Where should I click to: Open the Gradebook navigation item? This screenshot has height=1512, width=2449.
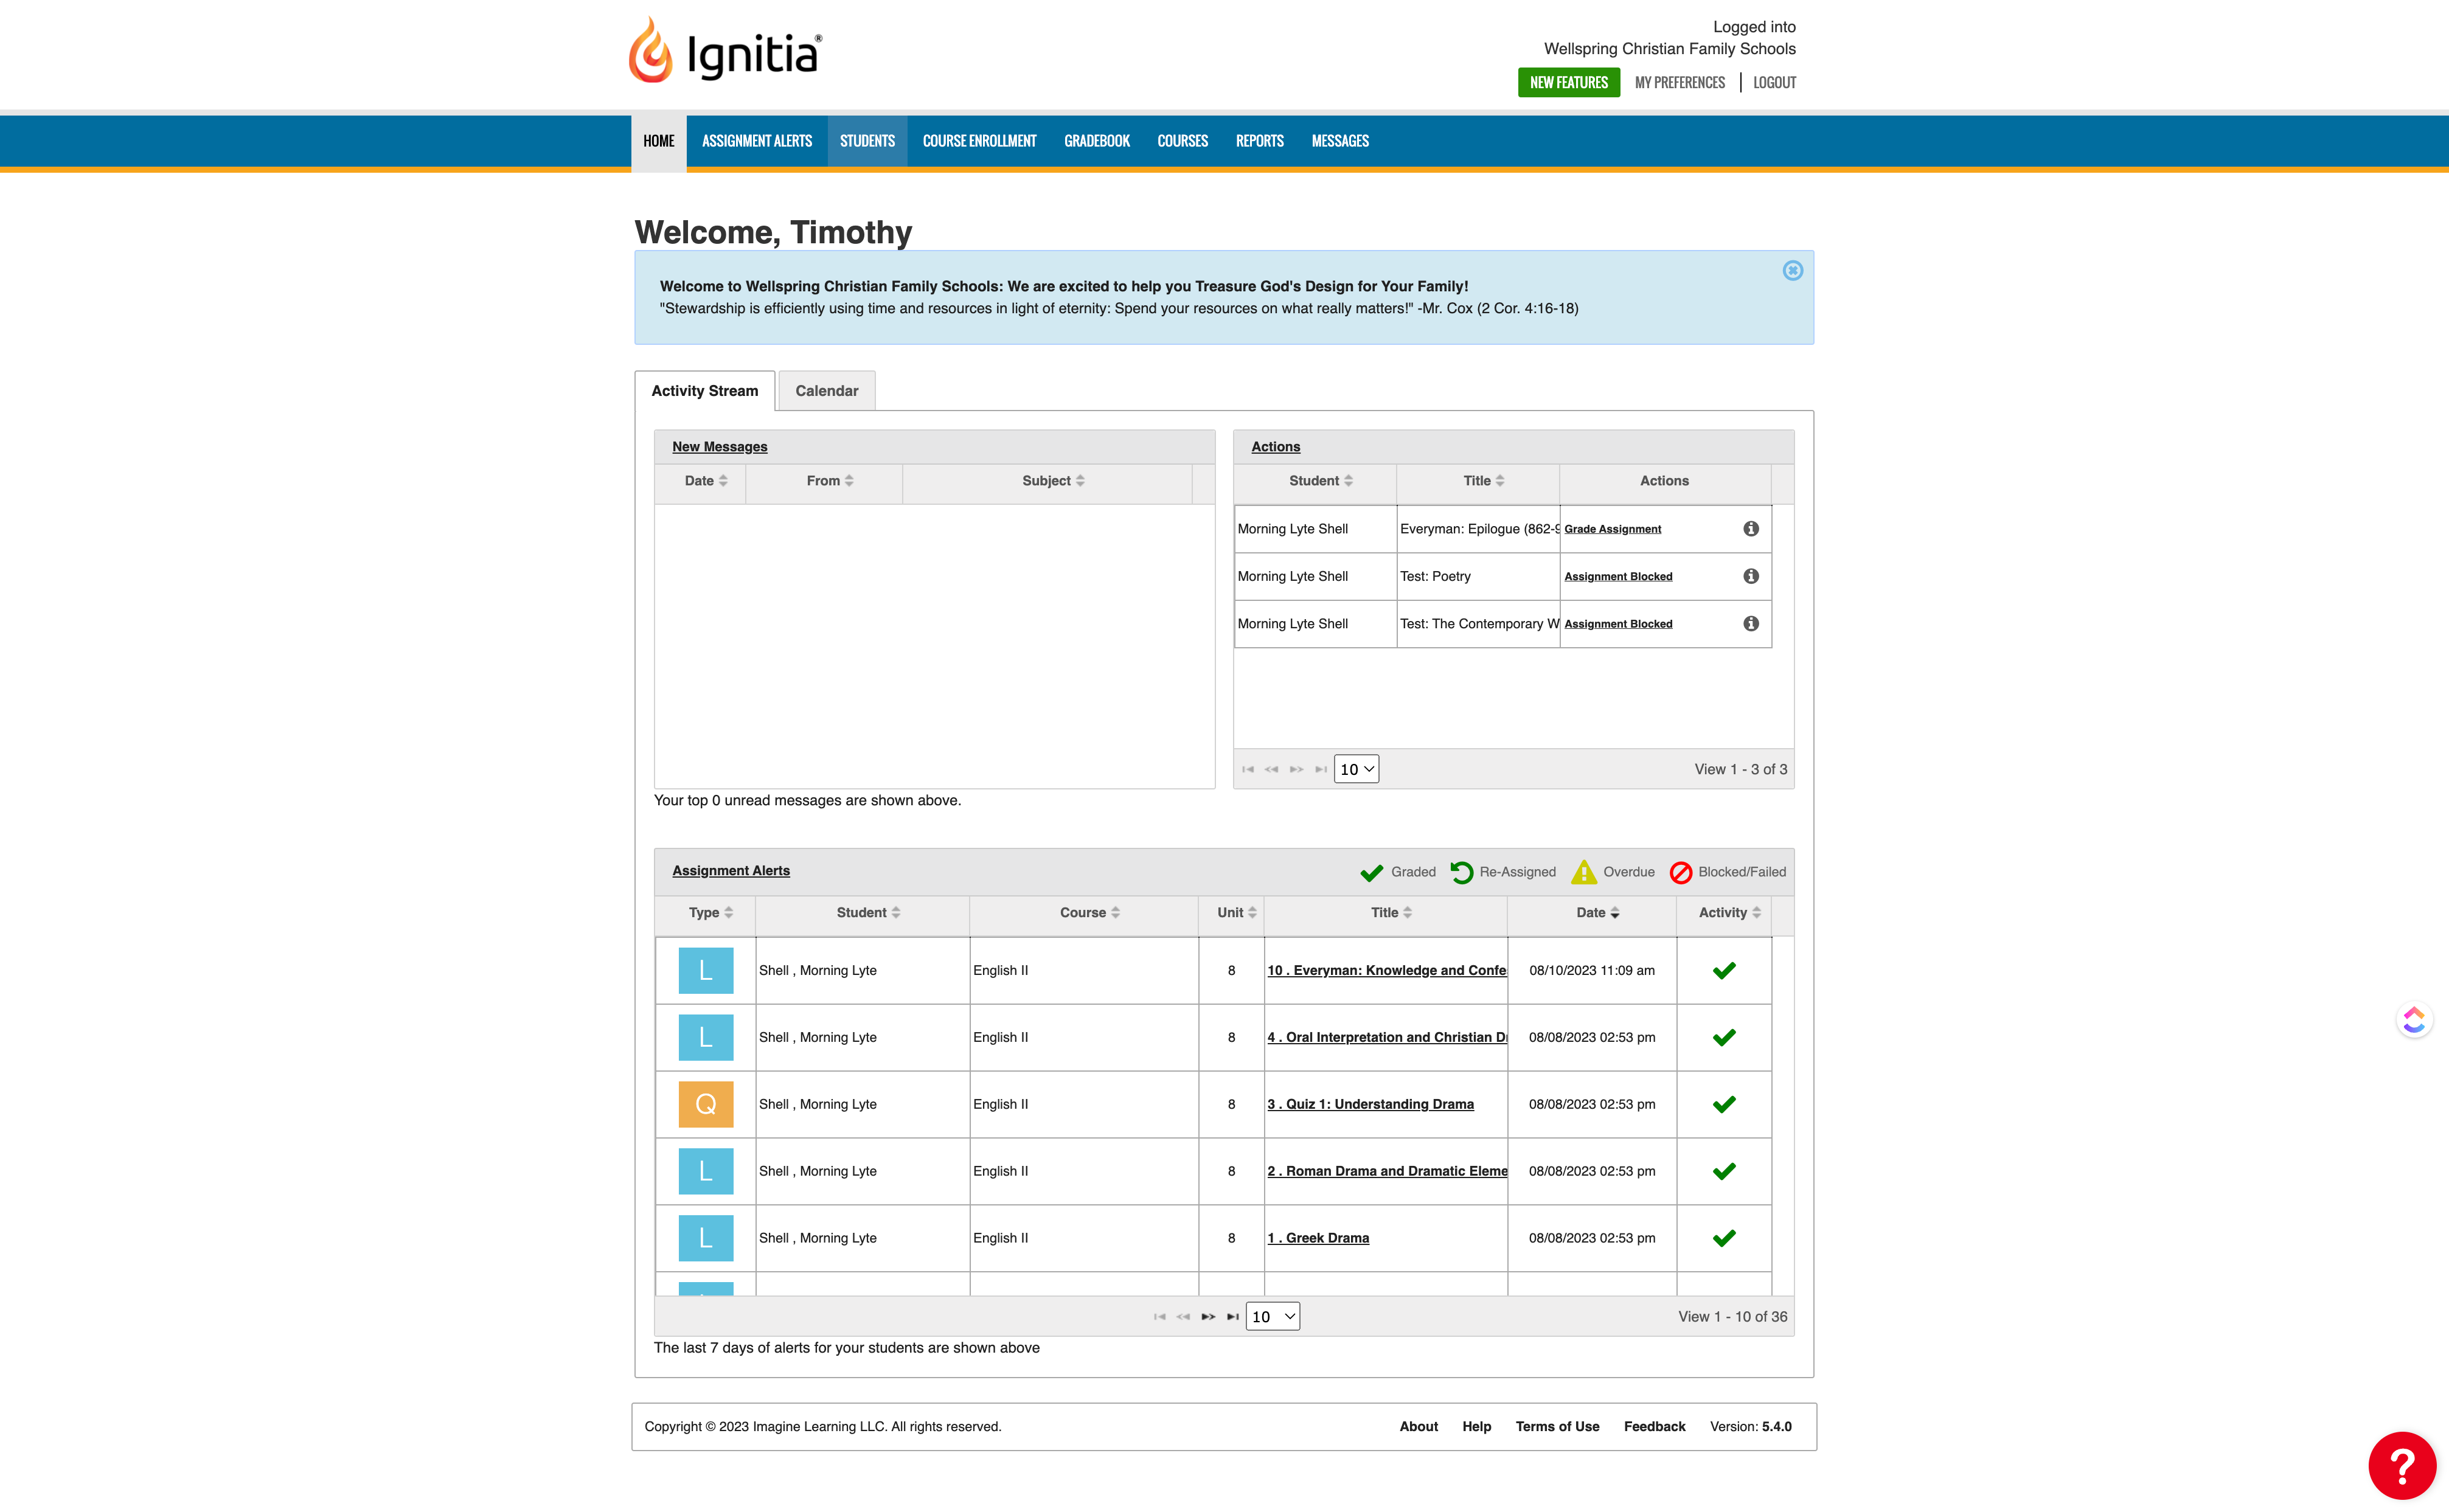(1096, 141)
